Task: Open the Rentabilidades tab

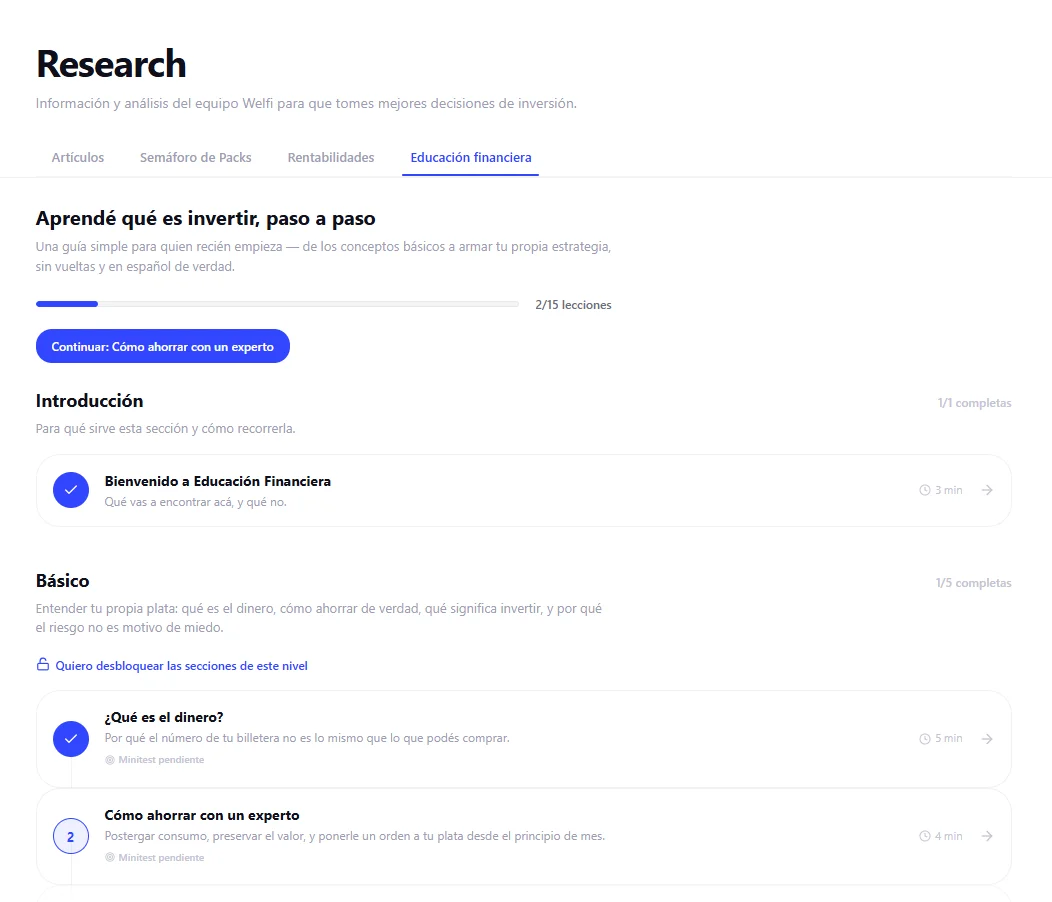Action: (x=331, y=158)
